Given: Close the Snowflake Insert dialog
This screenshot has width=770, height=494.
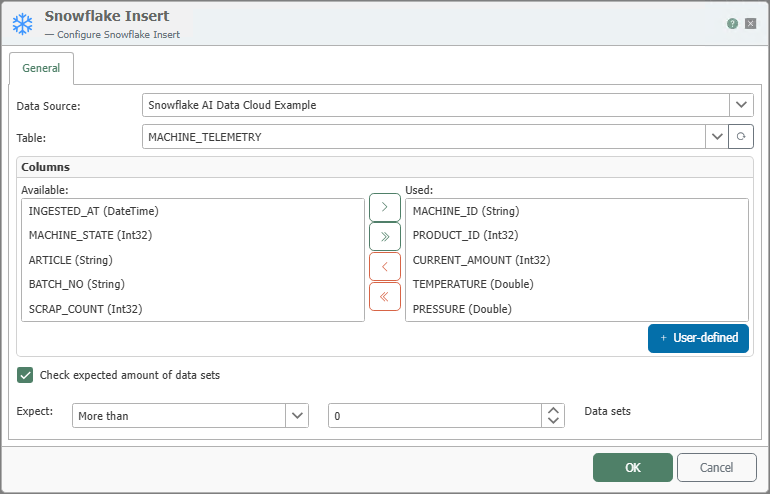Looking at the screenshot, I should pos(750,24).
